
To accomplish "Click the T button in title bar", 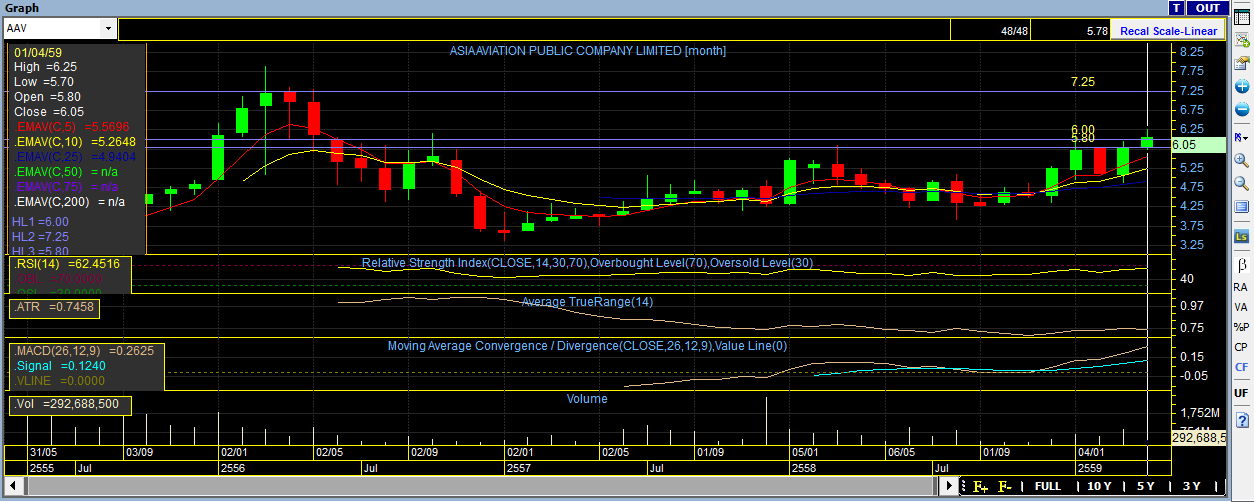I will click(1177, 8).
